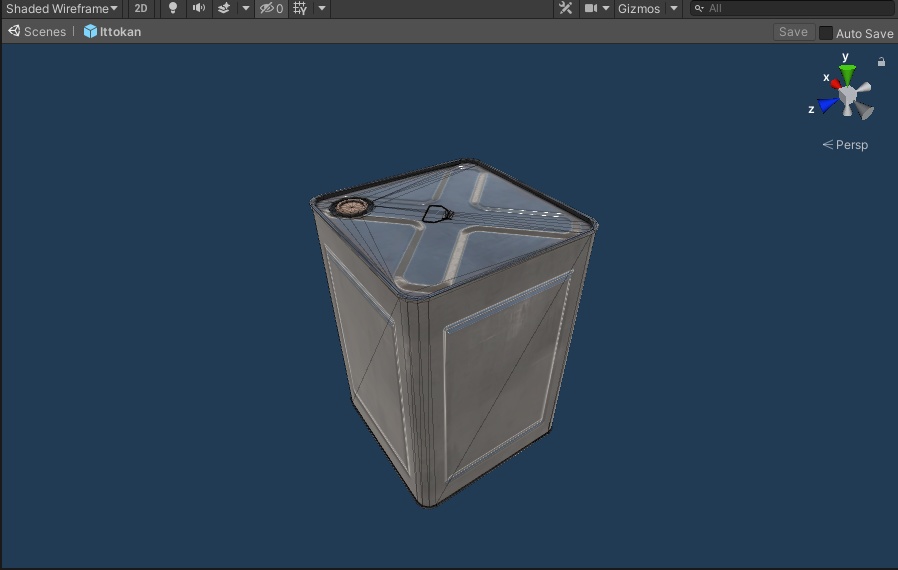This screenshot has width=898, height=570.
Task: Toggle 2D view mode
Action: (x=140, y=9)
